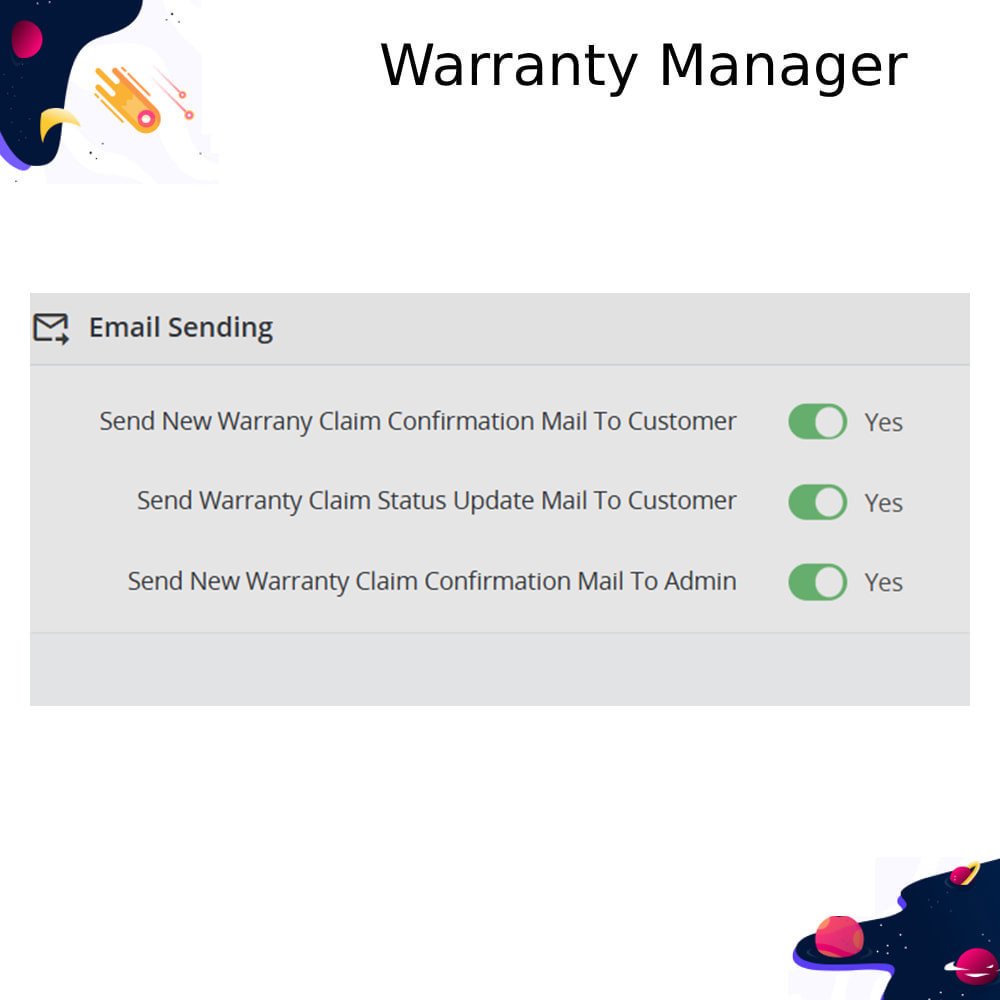Click the yellow crescent moon graphic
Screen dimensions: 1000x1000
(57, 122)
